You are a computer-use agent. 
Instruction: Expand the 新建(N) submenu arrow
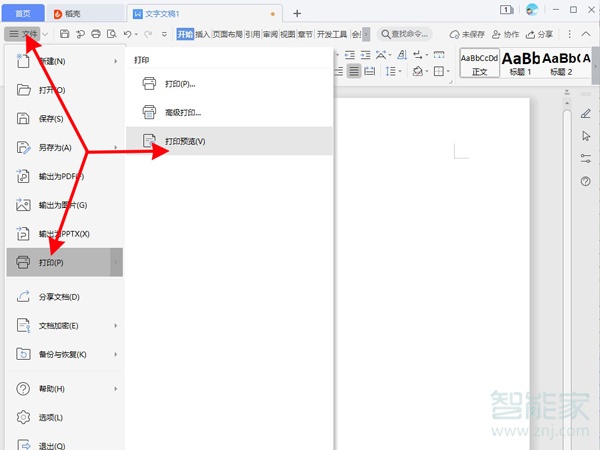pos(116,61)
